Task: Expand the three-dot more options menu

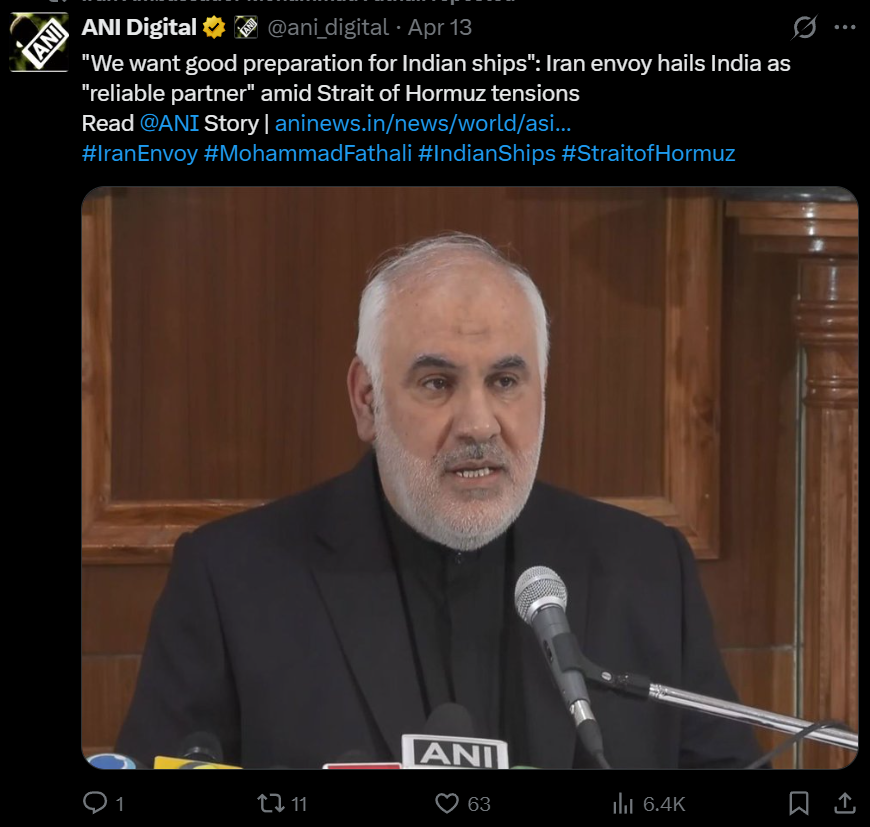Action: [x=844, y=27]
